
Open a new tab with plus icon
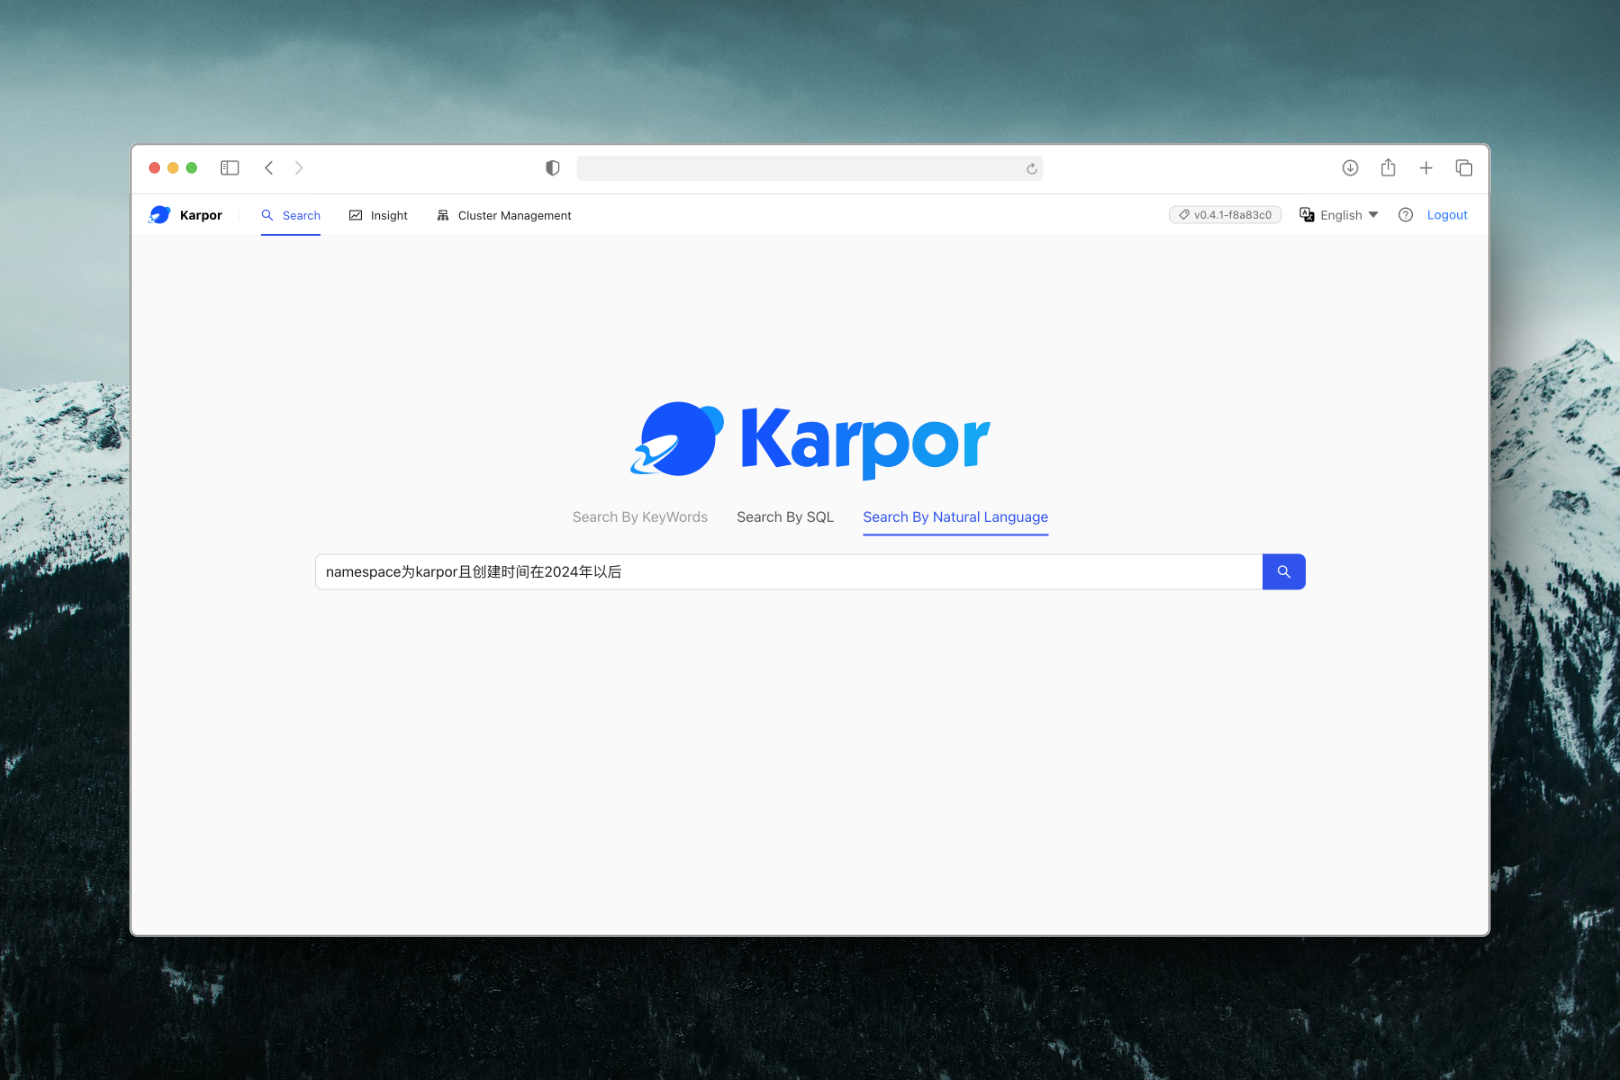coord(1426,168)
